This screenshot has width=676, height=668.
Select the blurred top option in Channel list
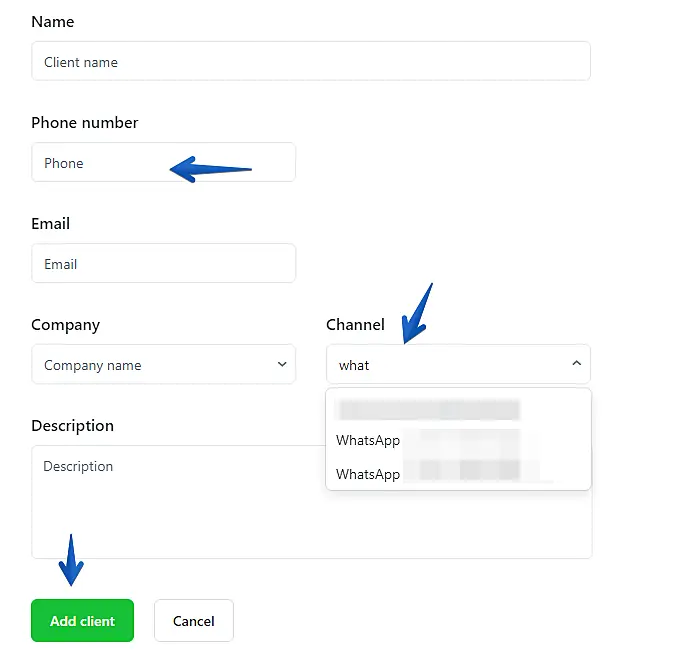pos(430,410)
